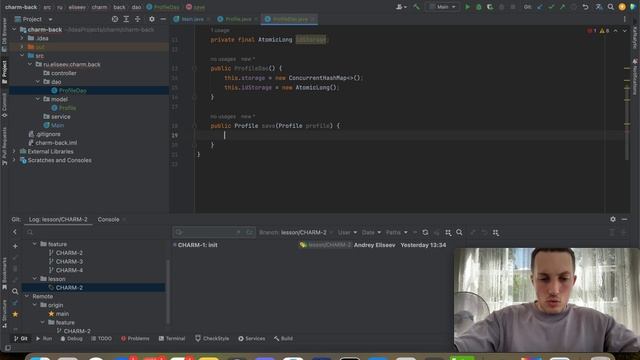Open Project panel gear options

pyautogui.click(x=152, y=19)
